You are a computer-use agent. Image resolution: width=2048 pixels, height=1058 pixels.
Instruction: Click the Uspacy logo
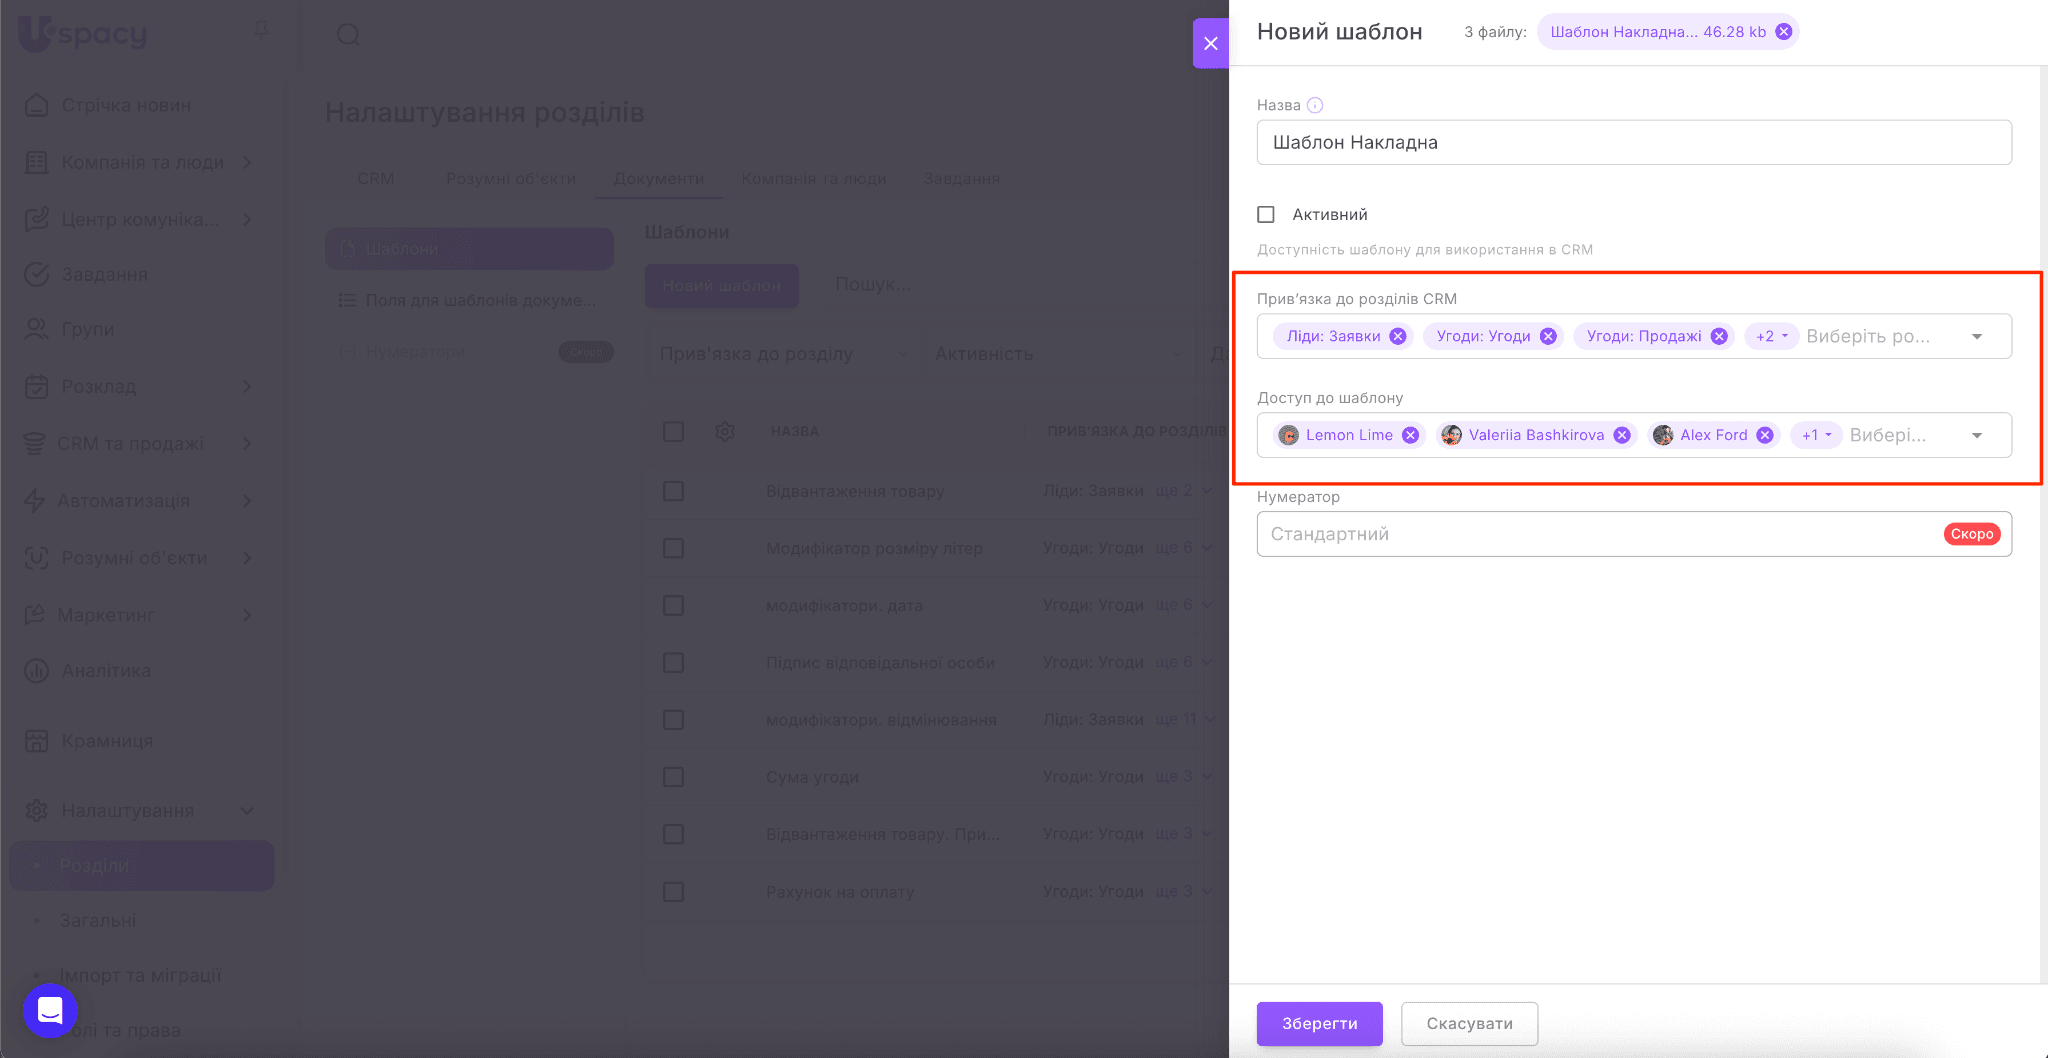click(84, 33)
